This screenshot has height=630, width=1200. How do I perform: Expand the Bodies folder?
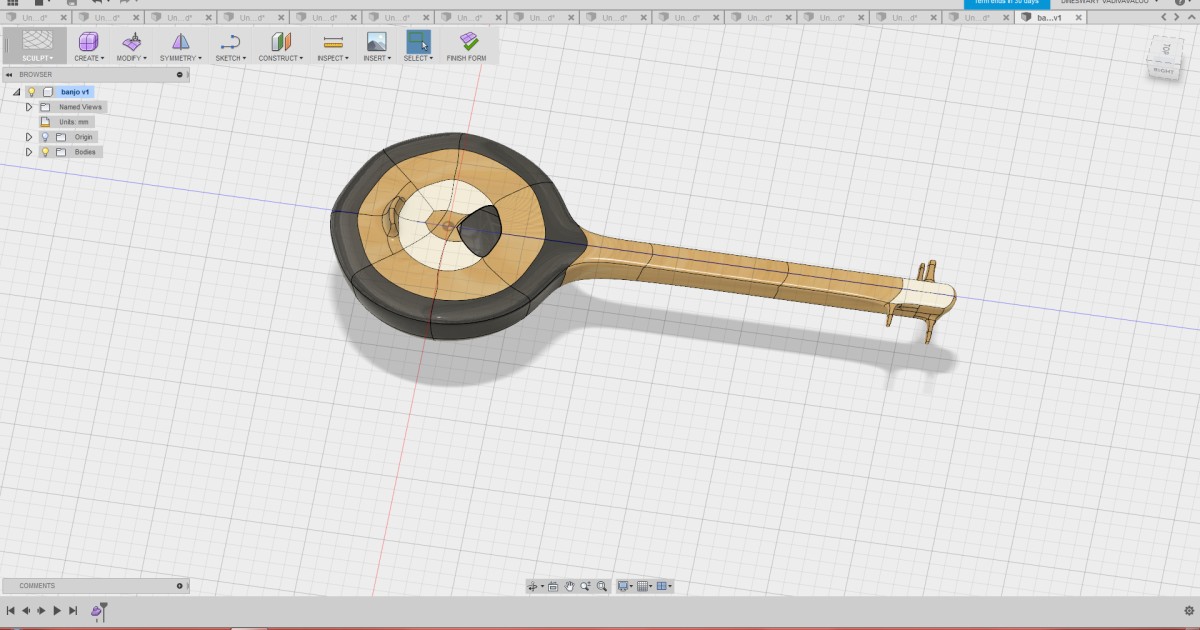pos(29,151)
